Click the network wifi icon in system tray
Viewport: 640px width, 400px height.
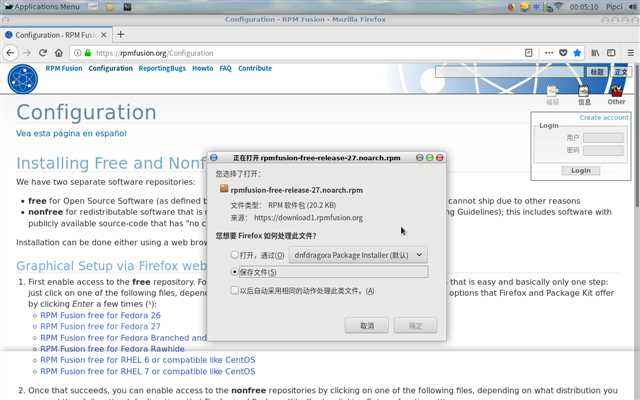[558, 7]
